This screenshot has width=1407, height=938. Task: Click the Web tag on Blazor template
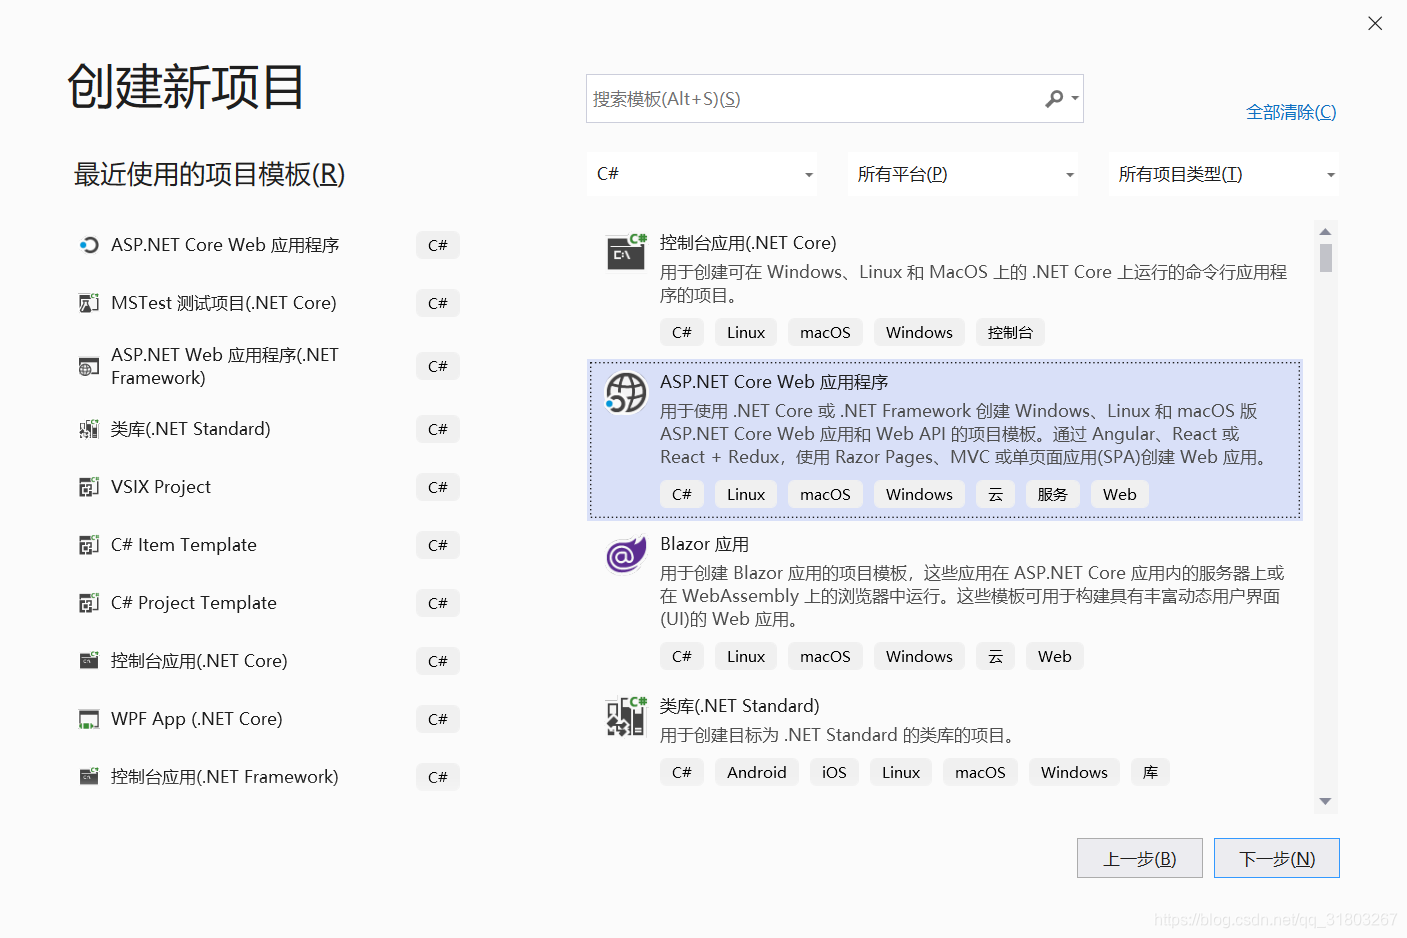(1054, 656)
